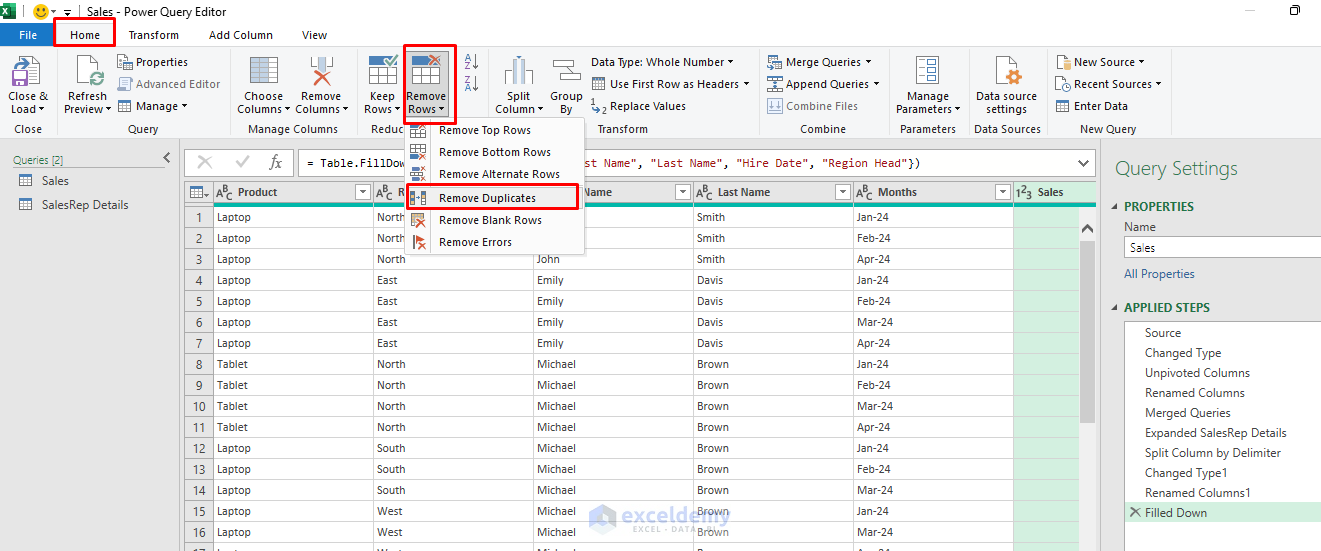Switch to the Add Column tab
1321x551 pixels.
(241, 35)
